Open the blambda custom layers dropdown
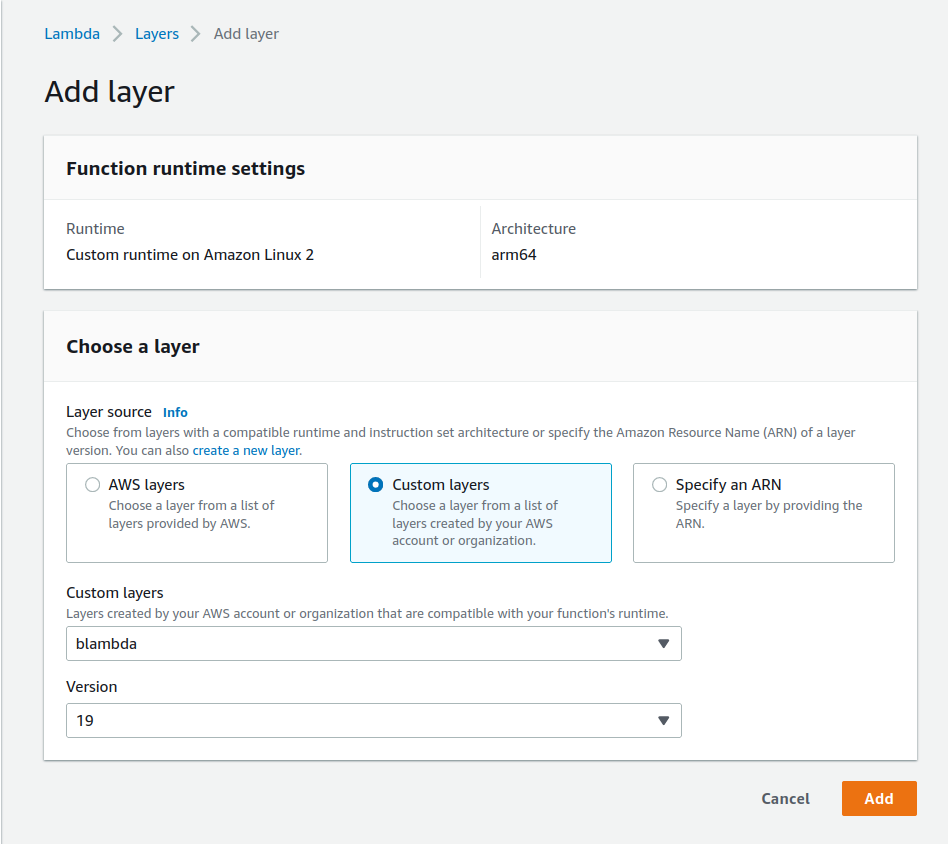948x844 pixels. click(374, 643)
